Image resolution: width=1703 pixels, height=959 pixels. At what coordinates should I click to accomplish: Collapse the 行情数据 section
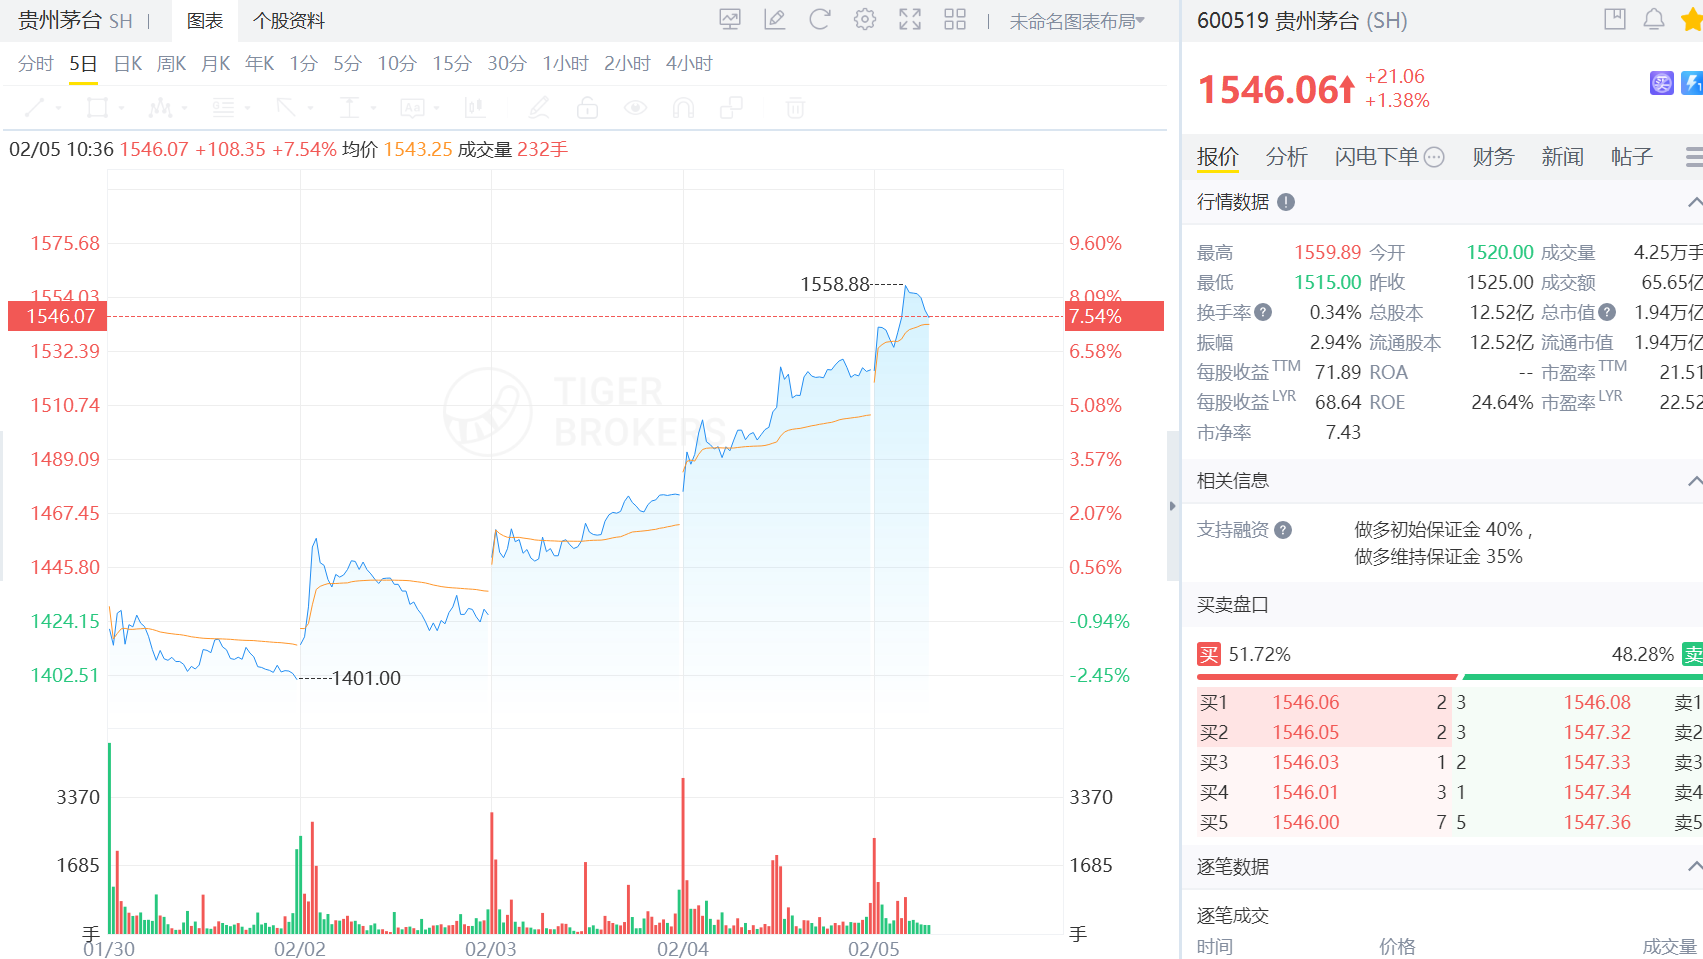coord(1692,202)
